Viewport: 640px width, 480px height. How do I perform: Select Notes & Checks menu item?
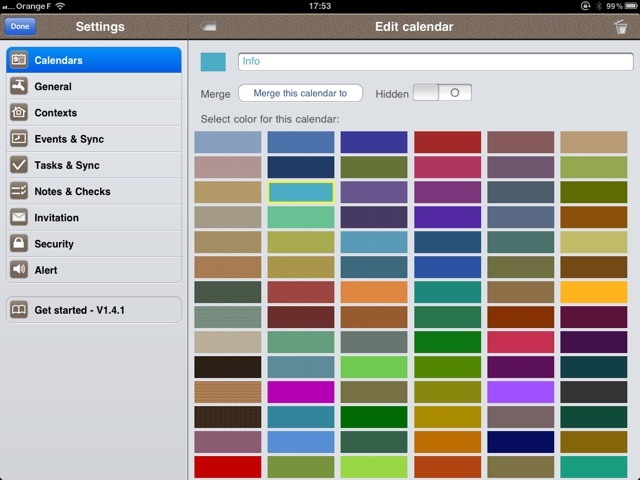click(x=94, y=191)
